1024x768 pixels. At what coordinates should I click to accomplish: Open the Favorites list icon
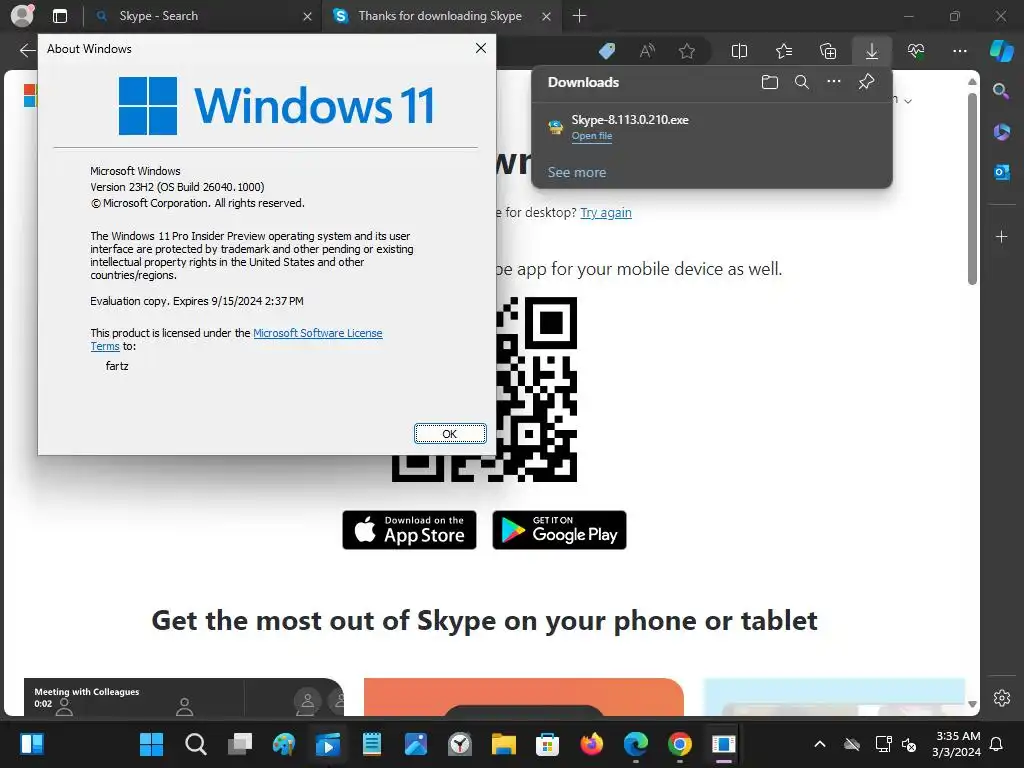pos(784,51)
